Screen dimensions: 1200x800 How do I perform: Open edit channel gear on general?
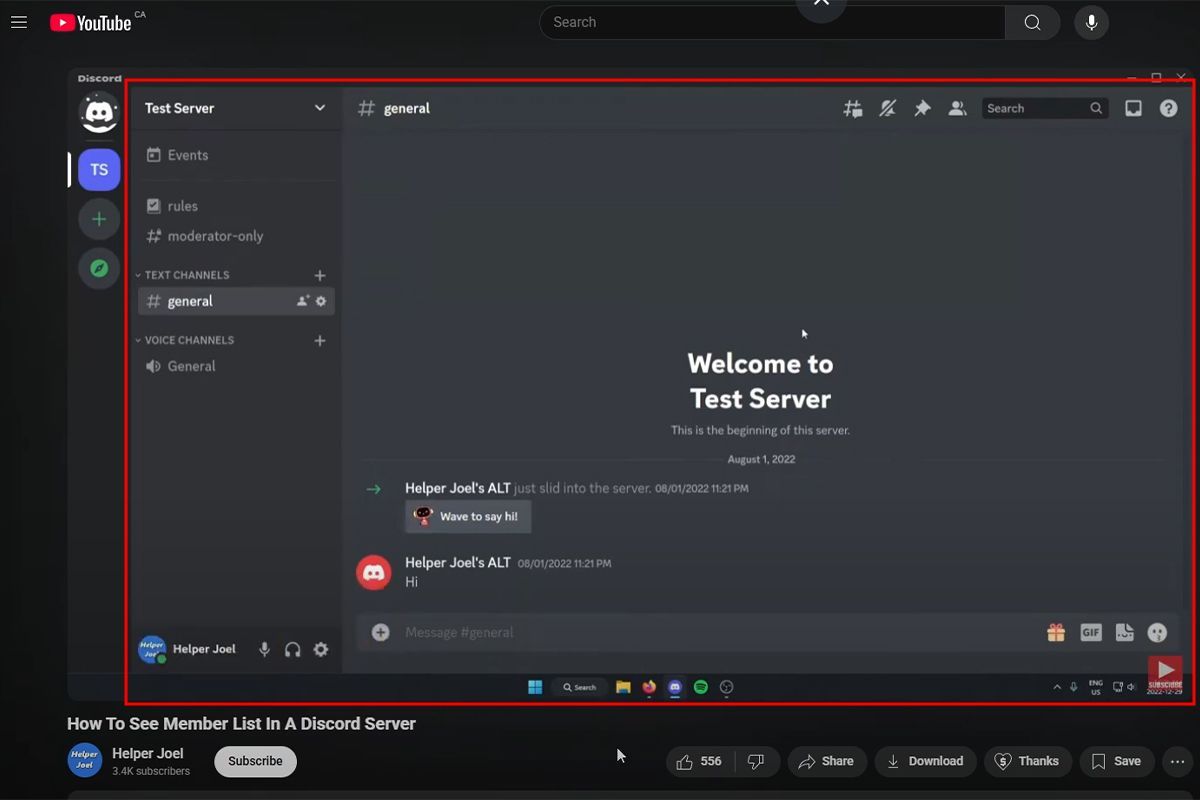point(321,301)
